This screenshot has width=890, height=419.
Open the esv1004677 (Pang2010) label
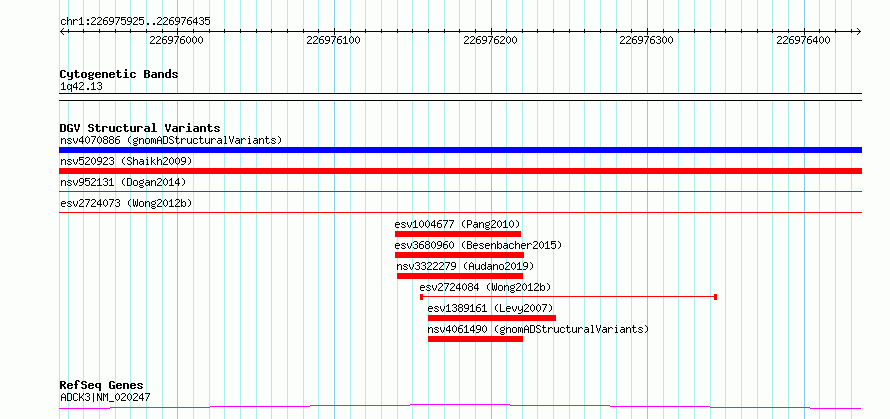pos(457,224)
